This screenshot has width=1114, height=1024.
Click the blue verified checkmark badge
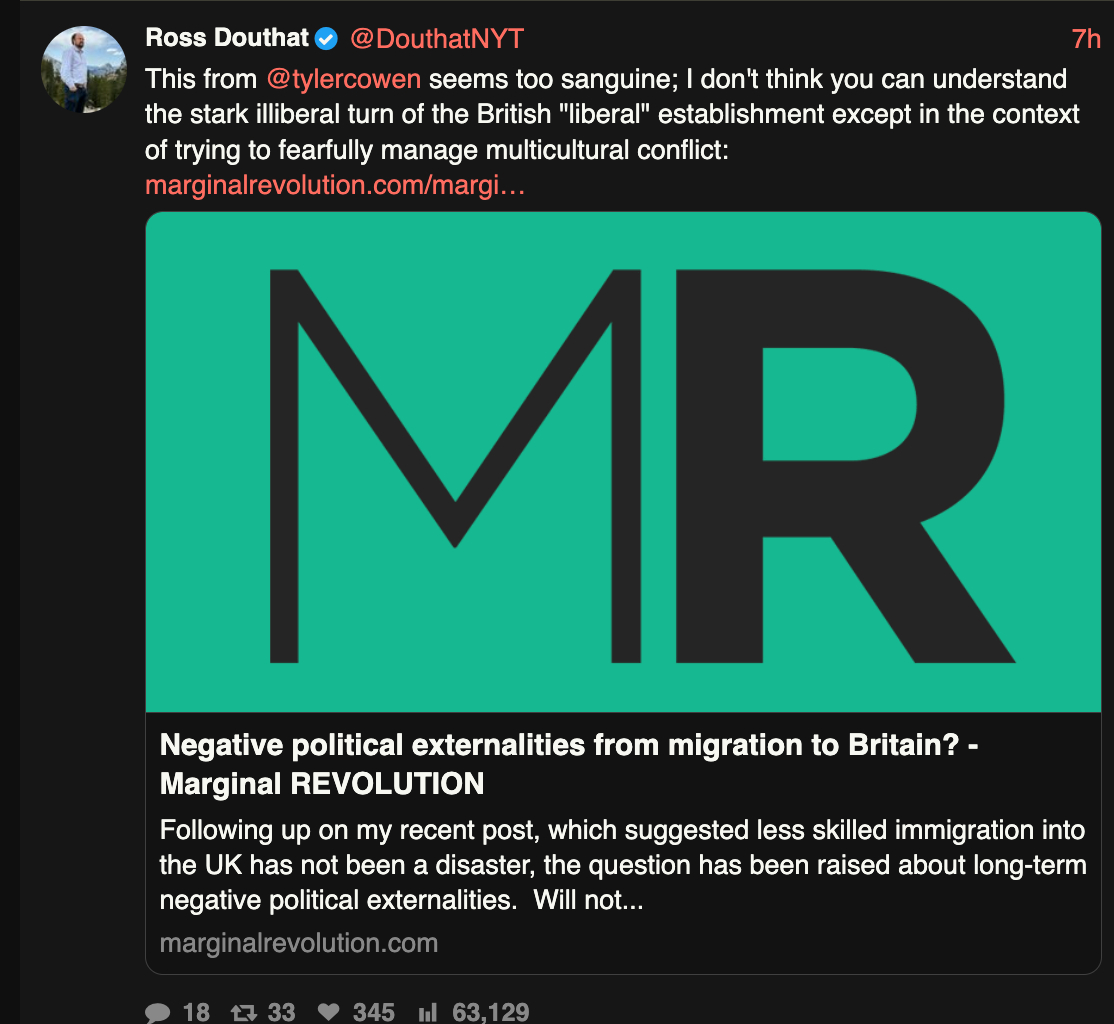pyautogui.click(x=326, y=39)
